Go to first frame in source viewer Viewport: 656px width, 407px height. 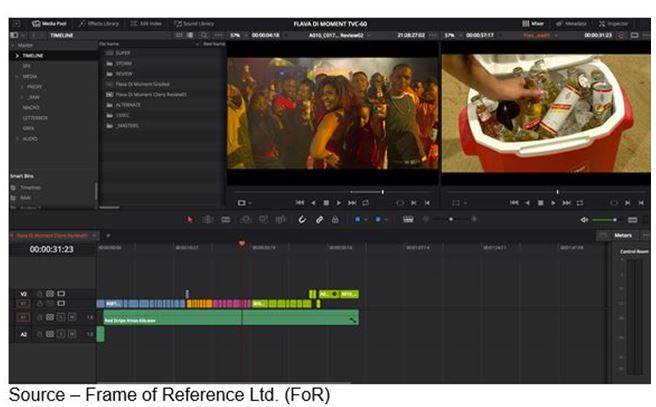(x=300, y=203)
